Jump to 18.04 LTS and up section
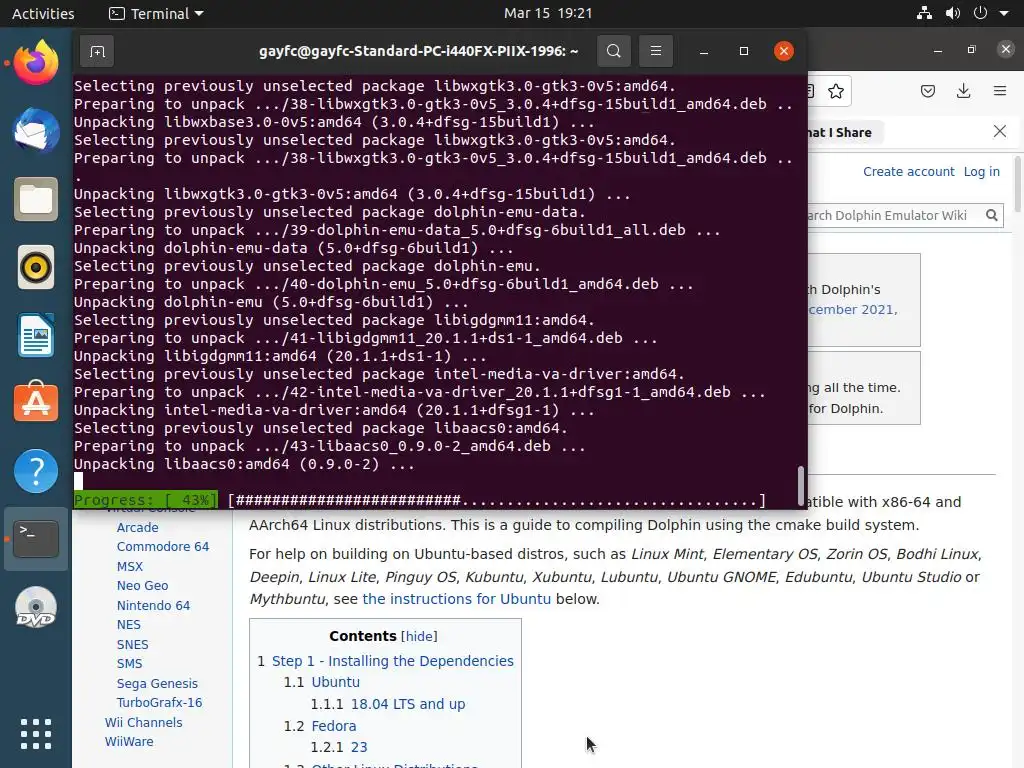Viewport: 1024px width, 768px height. tap(408, 704)
